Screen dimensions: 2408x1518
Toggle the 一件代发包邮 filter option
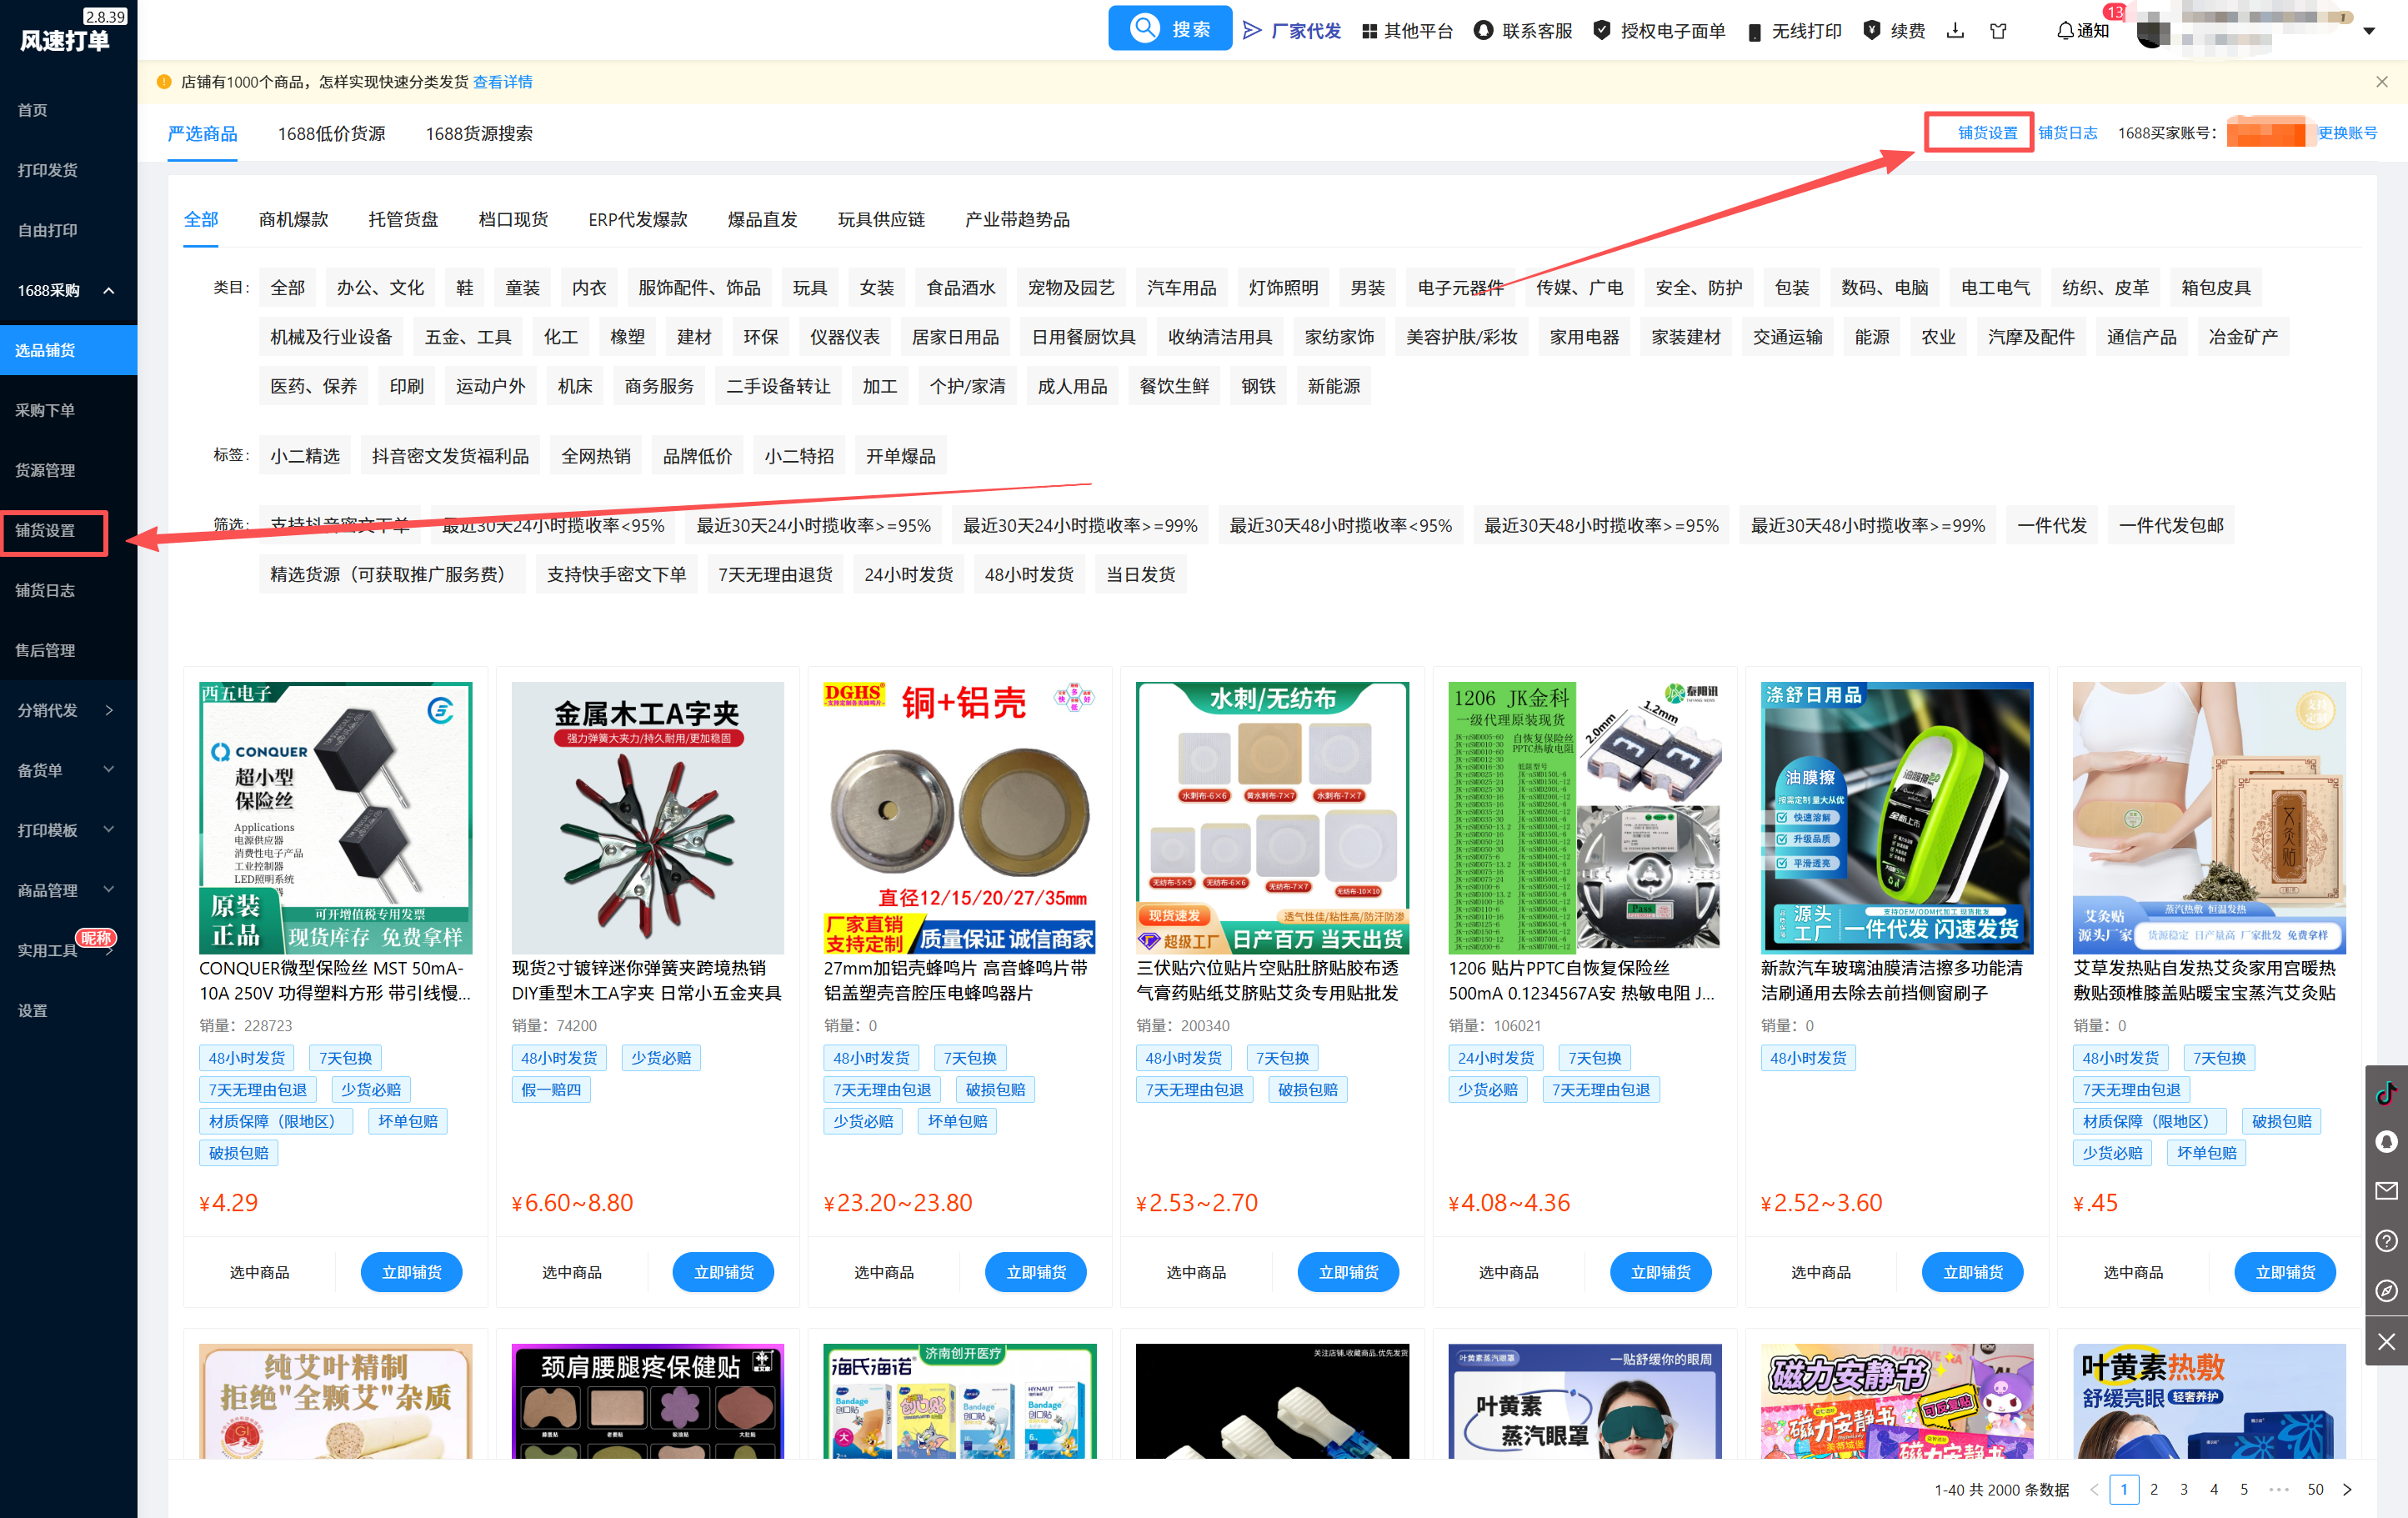tap(2171, 525)
